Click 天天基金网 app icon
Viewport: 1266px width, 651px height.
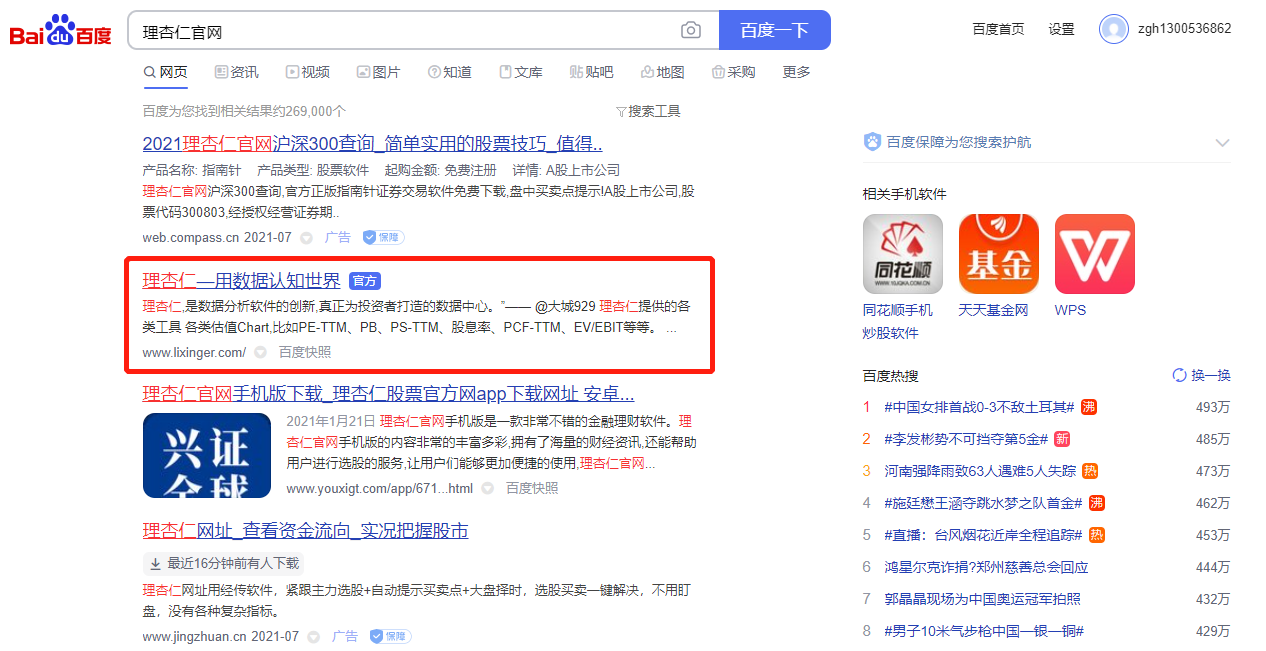(999, 254)
